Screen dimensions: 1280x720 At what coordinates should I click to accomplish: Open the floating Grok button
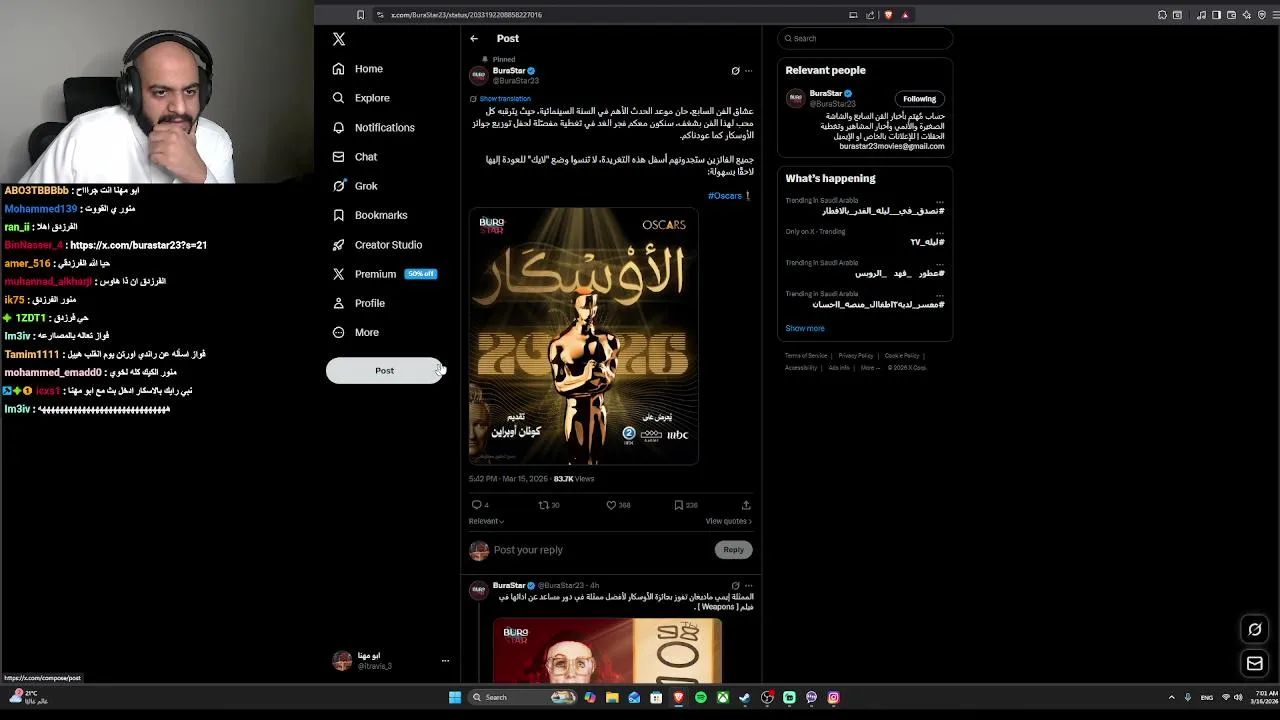pyautogui.click(x=1255, y=629)
